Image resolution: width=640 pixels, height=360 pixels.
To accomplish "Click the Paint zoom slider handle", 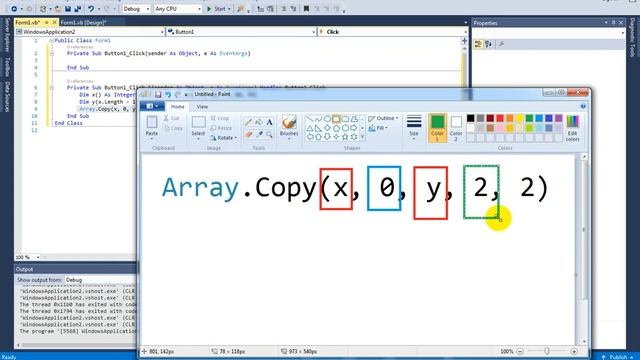I will (x=547, y=351).
